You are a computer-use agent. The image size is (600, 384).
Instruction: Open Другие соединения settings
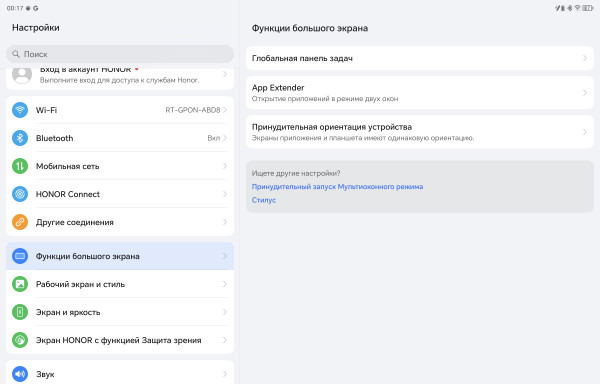coord(120,222)
